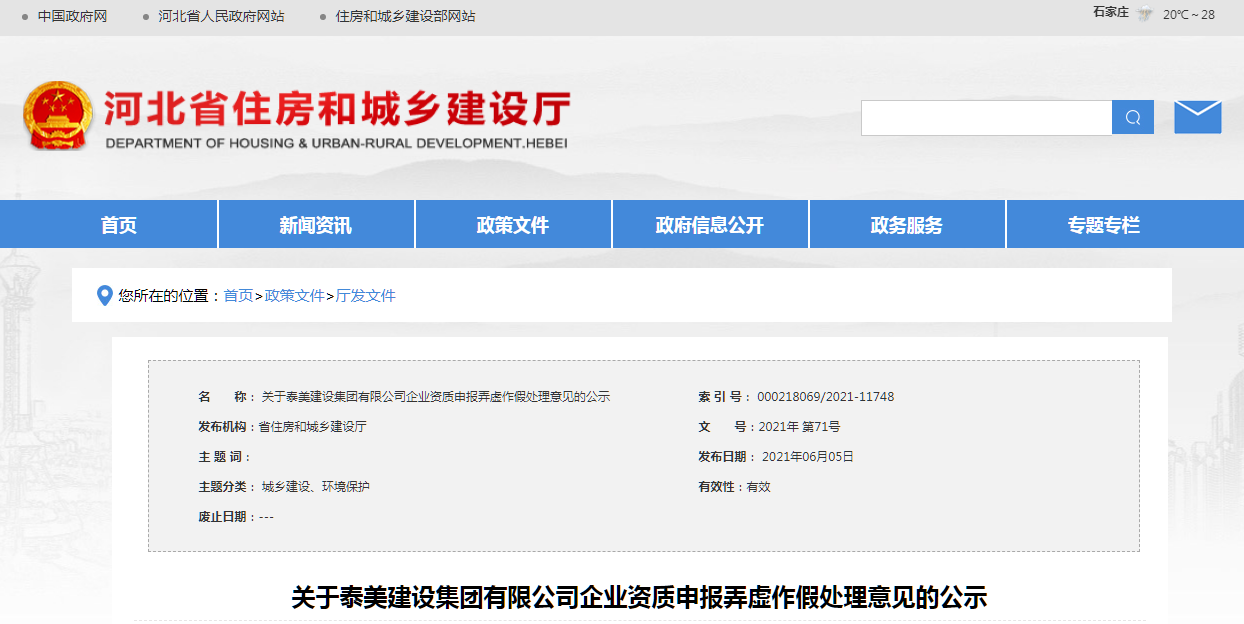
Task: Select the 政府信息公开 menu item
Action: [x=709, y=225]
